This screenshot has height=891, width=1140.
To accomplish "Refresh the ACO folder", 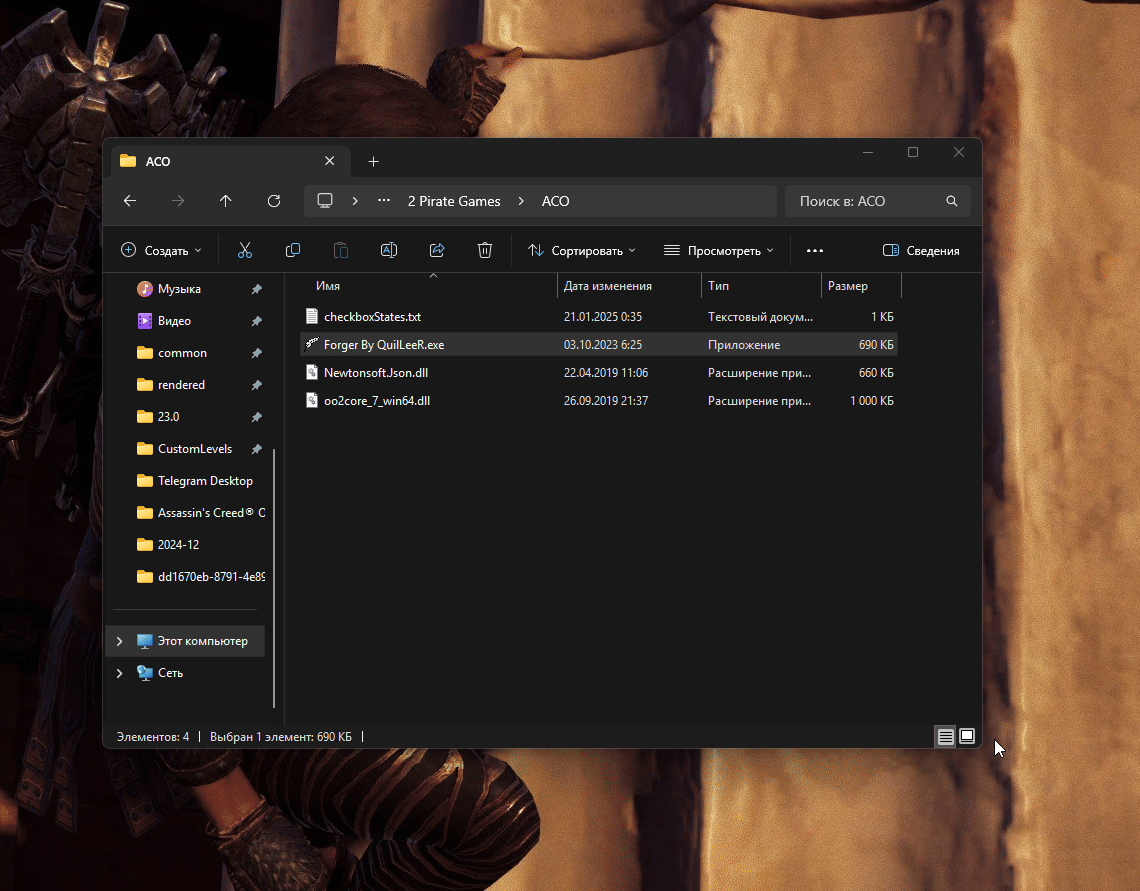I will [274, 201].
